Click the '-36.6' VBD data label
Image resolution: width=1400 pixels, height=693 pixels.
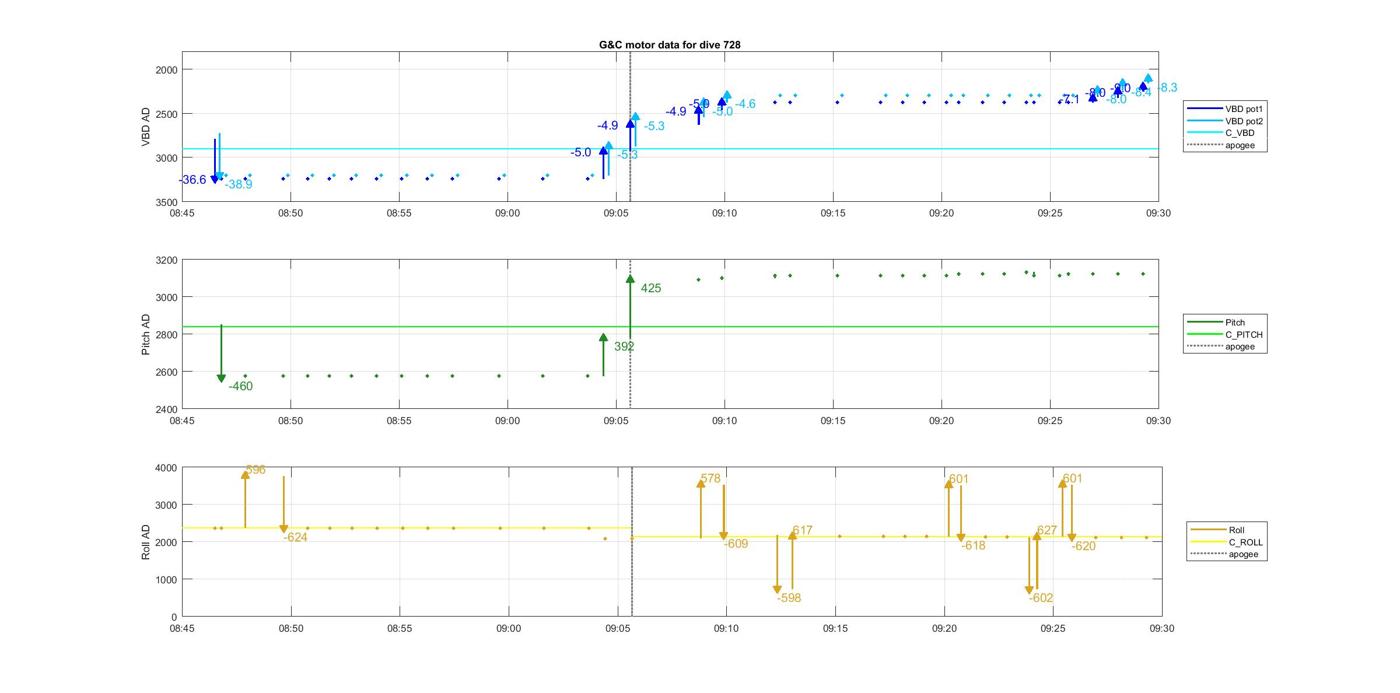pyautogui.click(x=193, y=180)
